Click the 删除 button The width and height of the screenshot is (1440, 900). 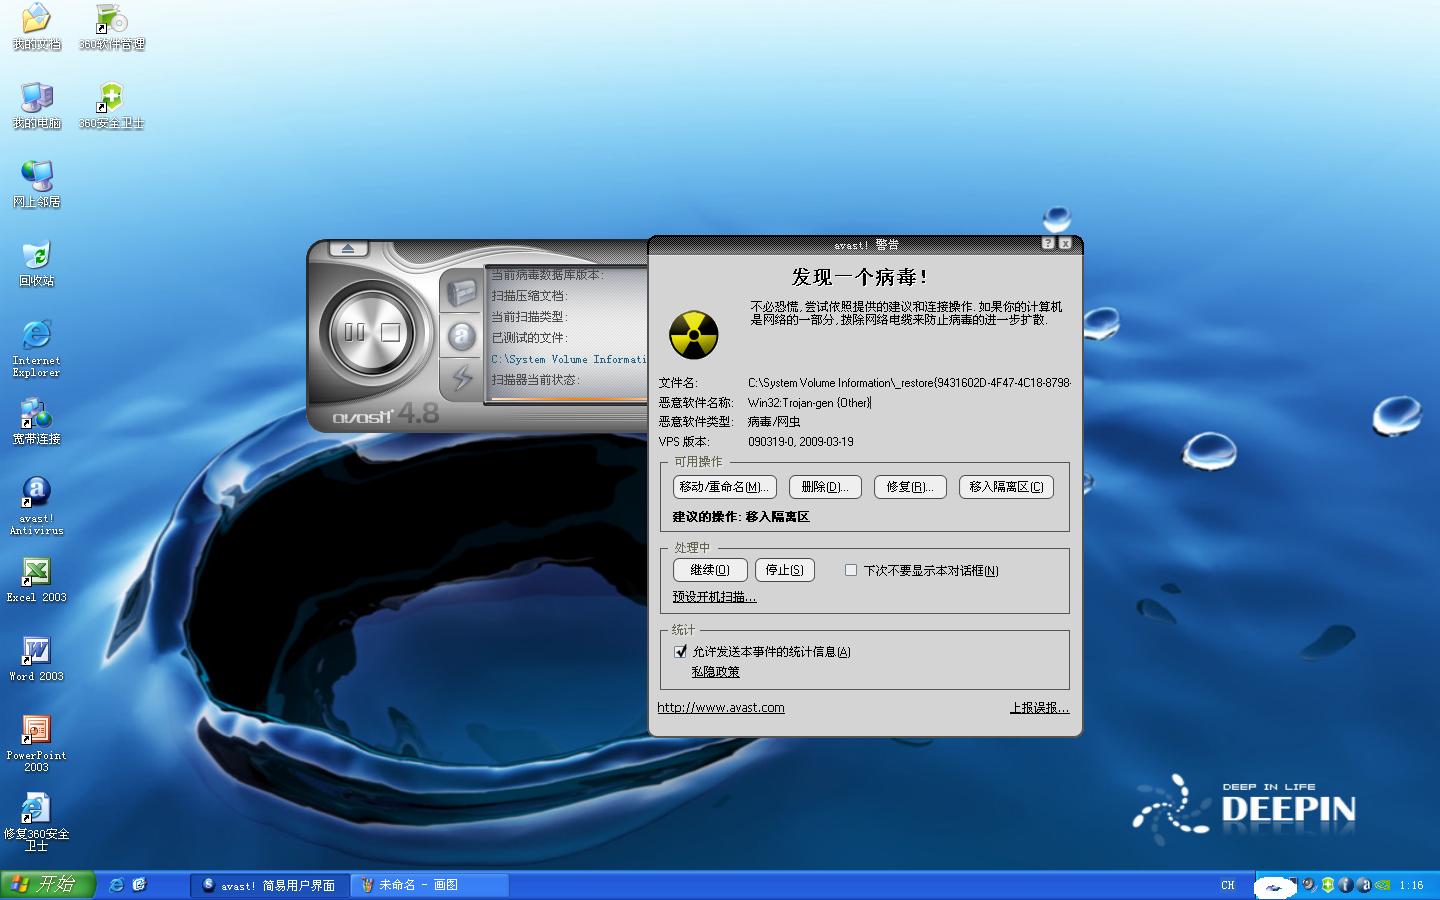click(824, 487)
